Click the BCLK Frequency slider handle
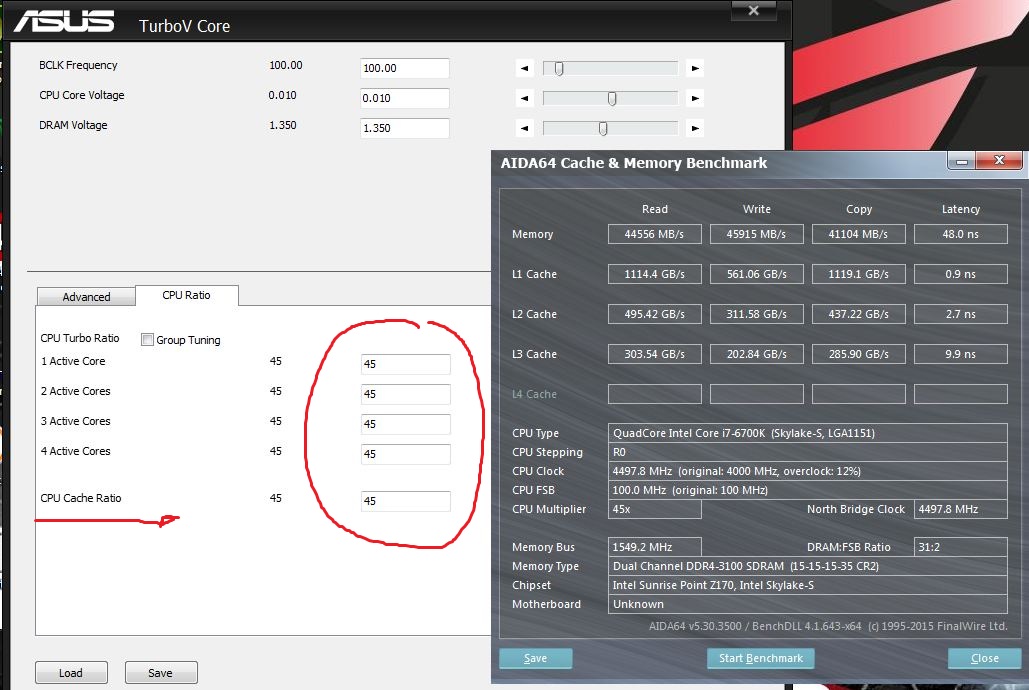This screenshot has width=1029, height=690. click(x=559, y=68)
